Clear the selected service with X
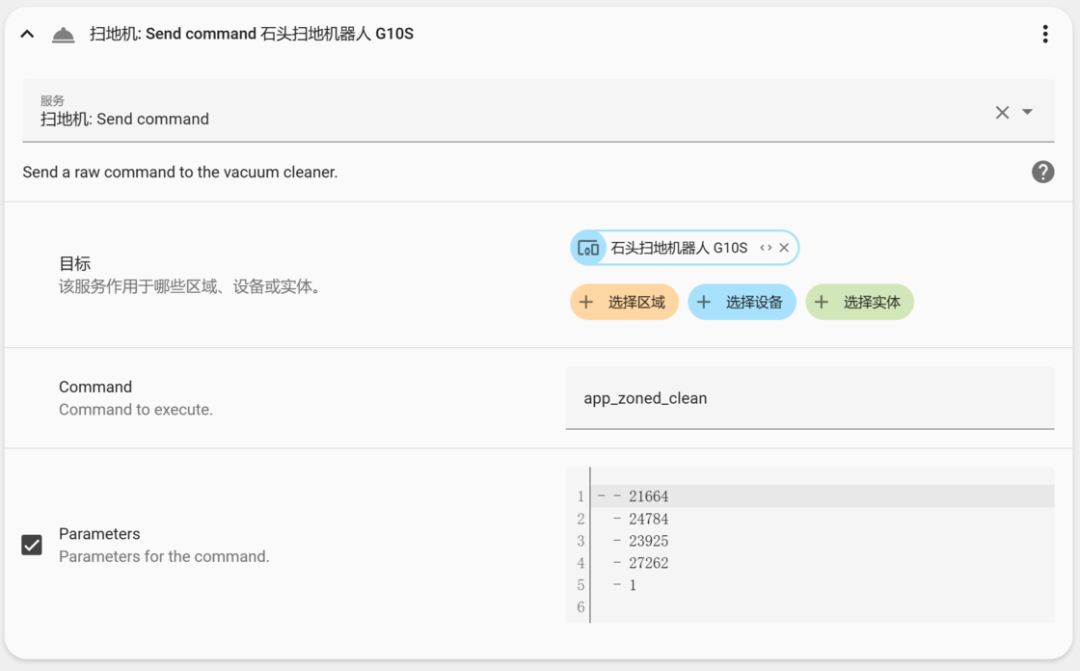The width and height of the screenshot is (1080, 671). point(1002,112)
